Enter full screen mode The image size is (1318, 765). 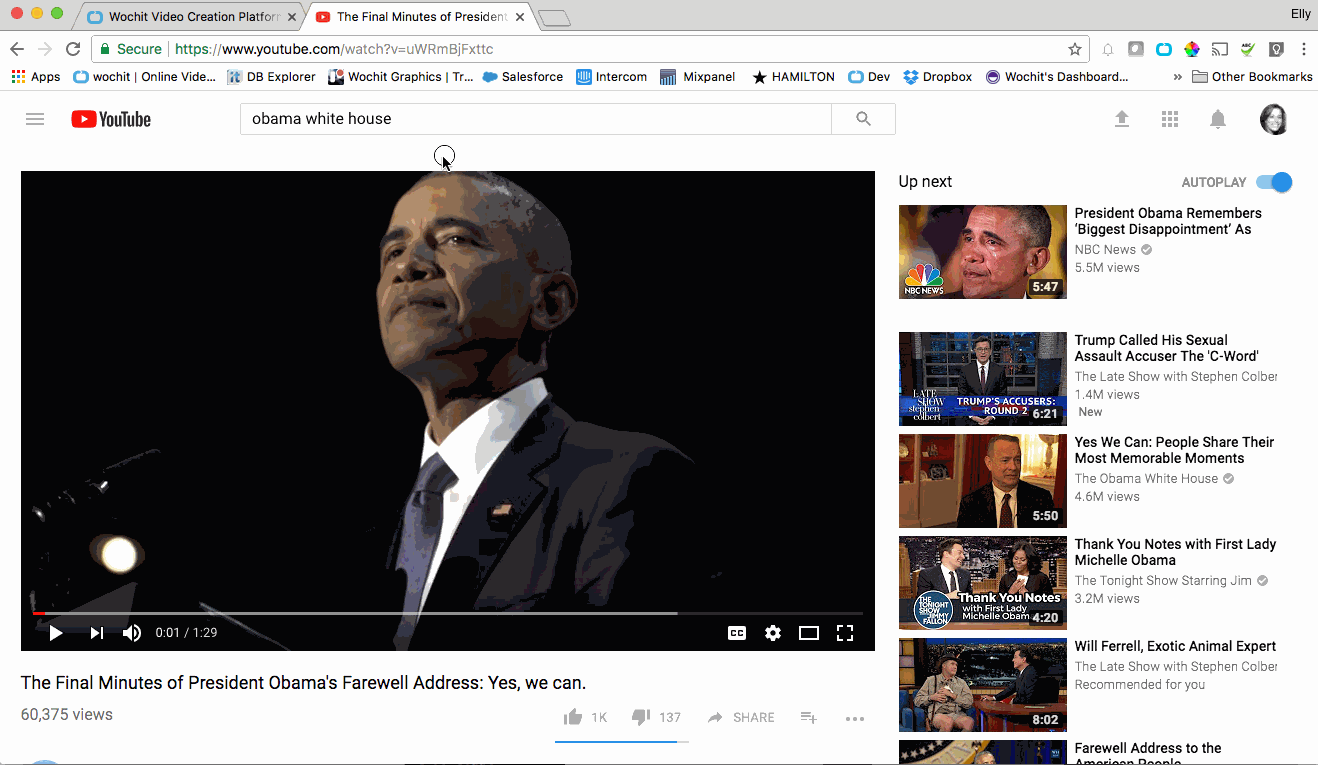(845, 632)
